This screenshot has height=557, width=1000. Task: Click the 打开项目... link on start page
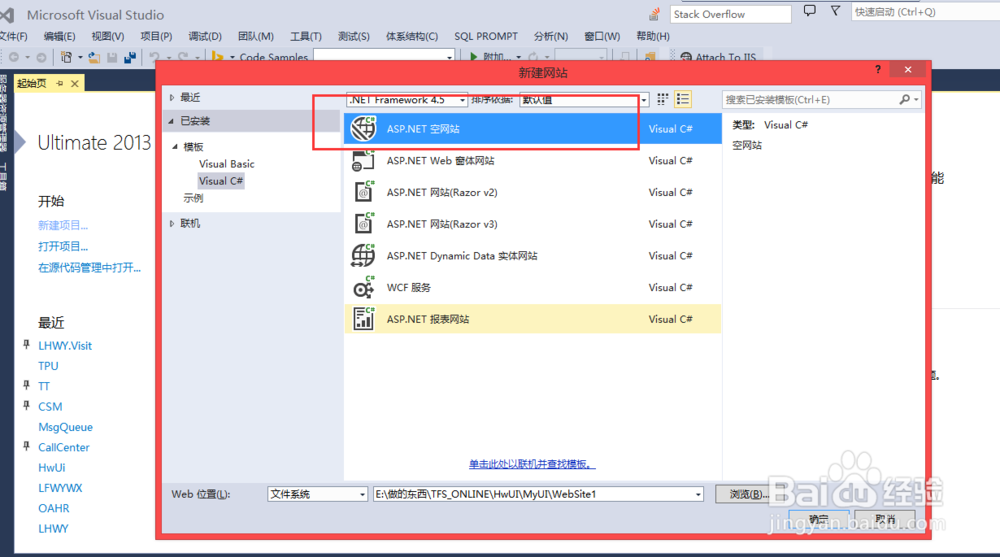[63, 246]
